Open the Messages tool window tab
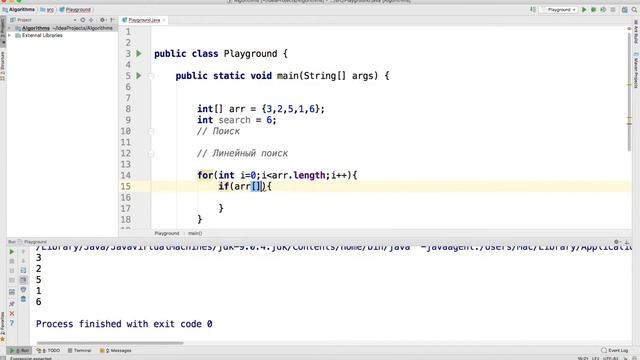 (x=116, y=350)
